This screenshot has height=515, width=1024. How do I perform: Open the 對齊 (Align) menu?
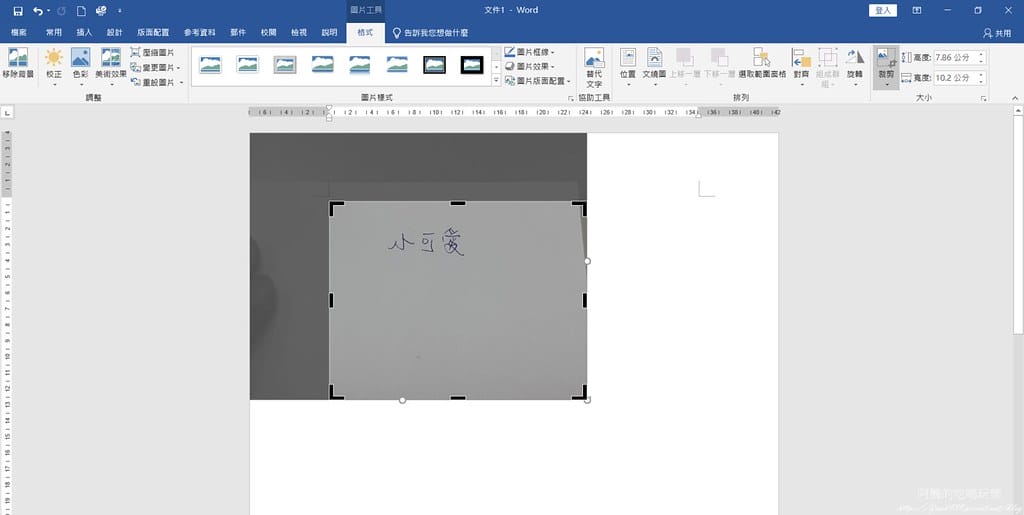point(801,65)
